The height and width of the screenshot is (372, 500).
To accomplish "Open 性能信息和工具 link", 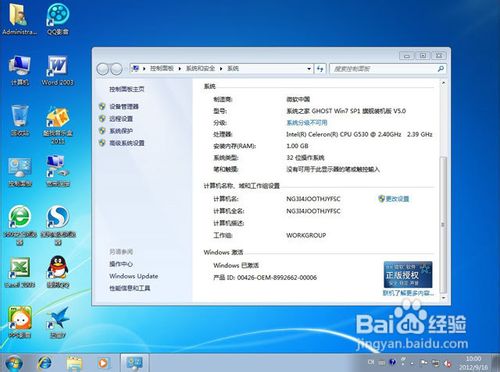I will click(130, 288).
